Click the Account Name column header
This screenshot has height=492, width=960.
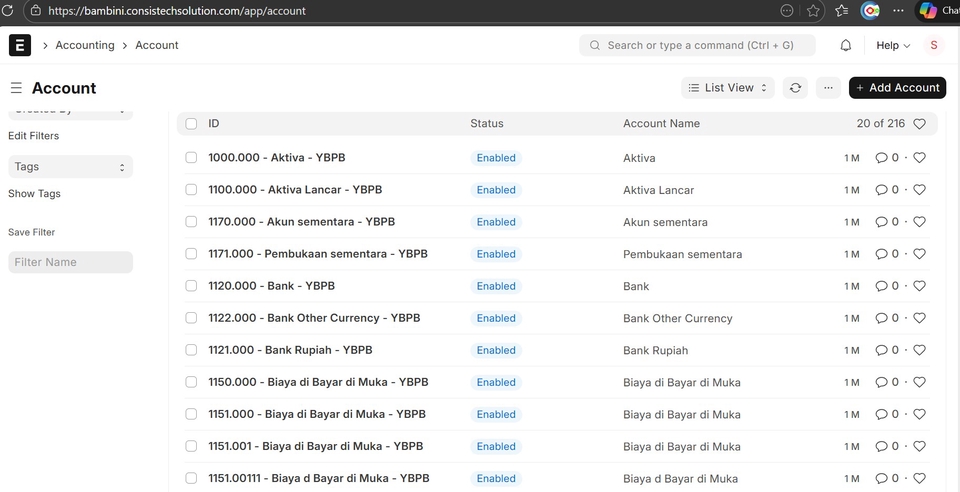[661, 124]
